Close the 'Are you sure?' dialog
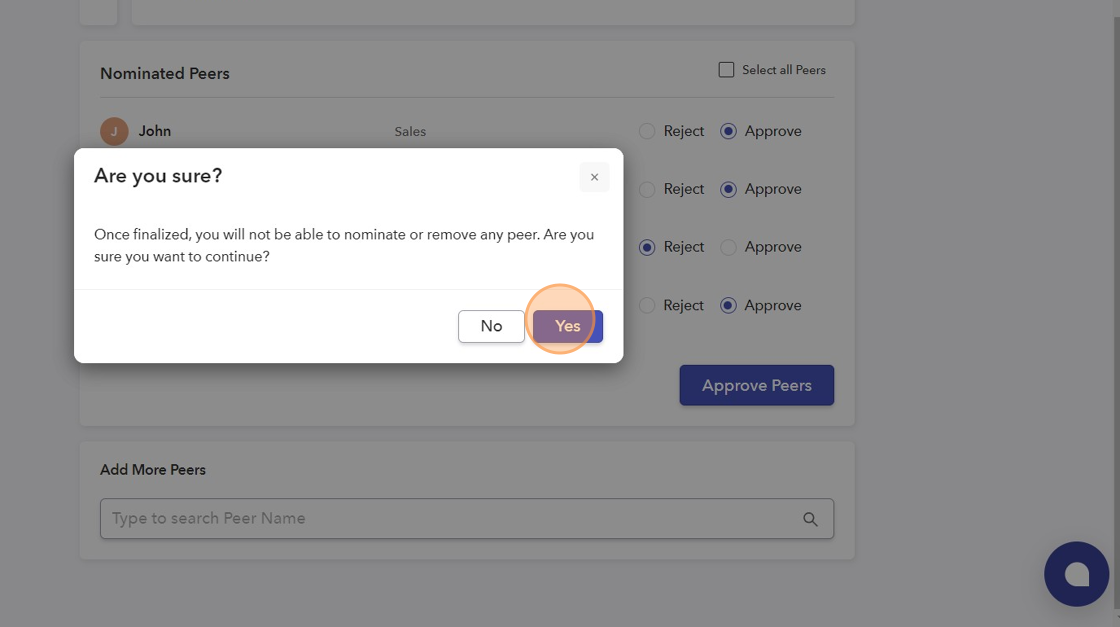Viewport: 1120px width, 627px height. click(594, 177)
